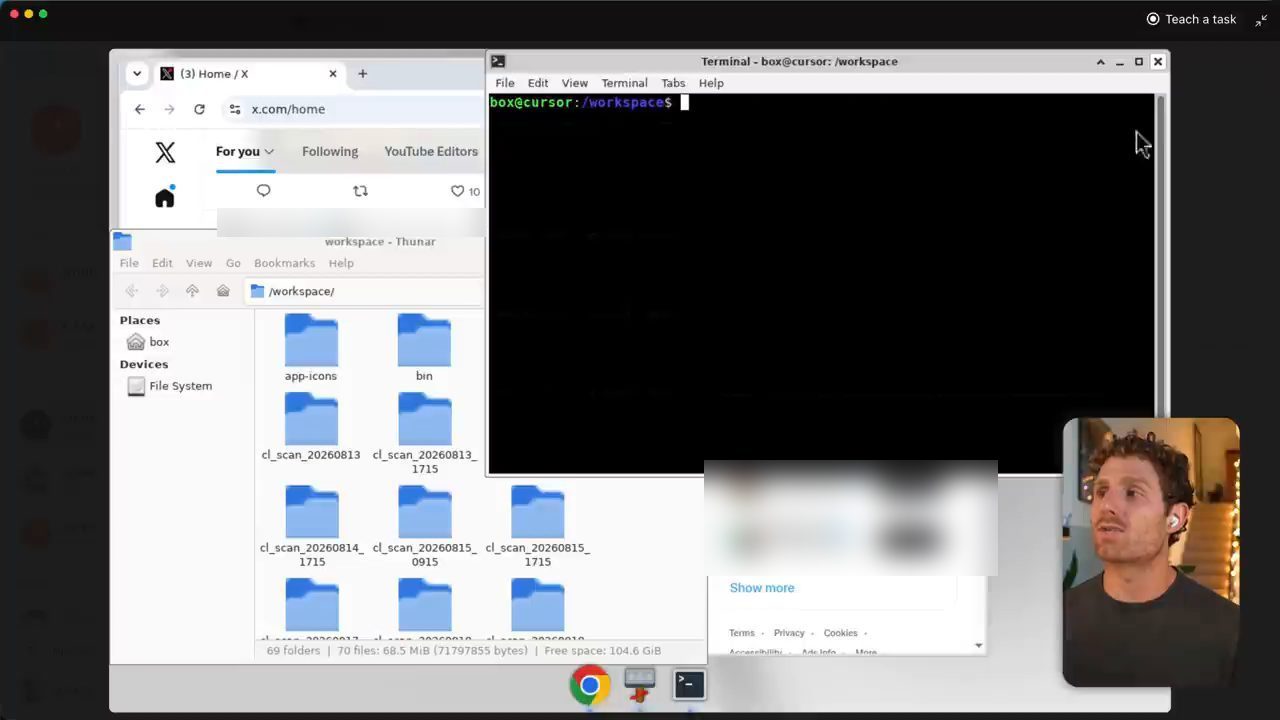Viewport: 1280px width, 720px height.
Task: Click Show more link in X sidebar
Action: [x=762, y=588]
